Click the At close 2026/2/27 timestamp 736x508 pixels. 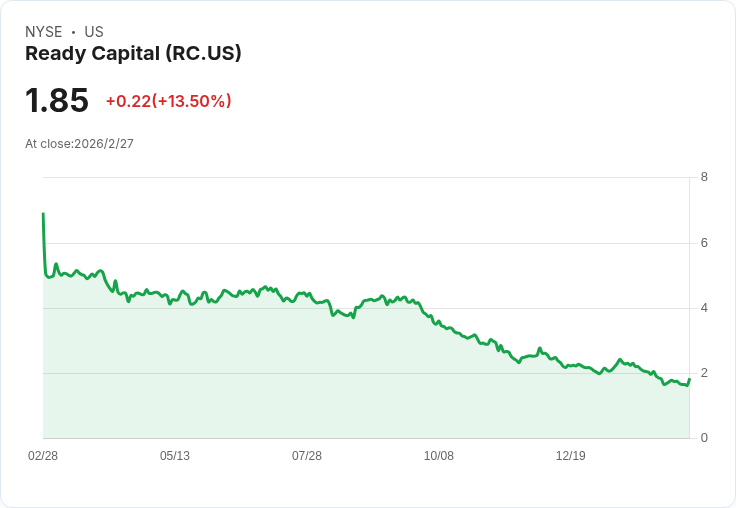pos(79,144)
